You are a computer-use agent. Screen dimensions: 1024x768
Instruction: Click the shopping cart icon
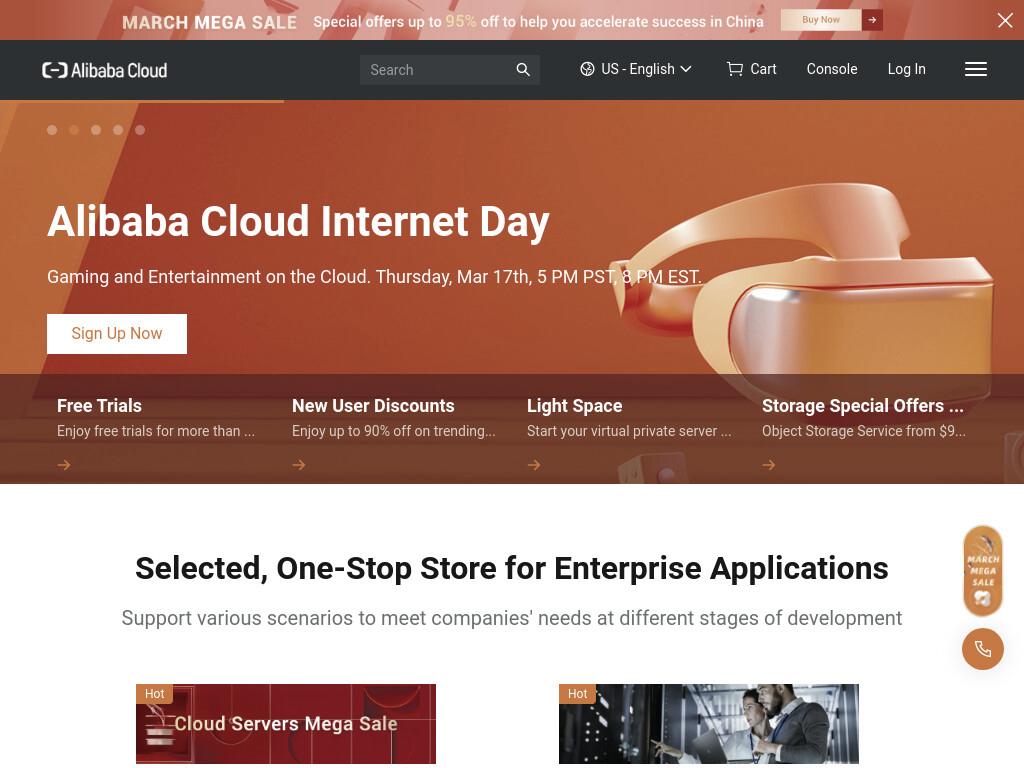click(735, 69)
